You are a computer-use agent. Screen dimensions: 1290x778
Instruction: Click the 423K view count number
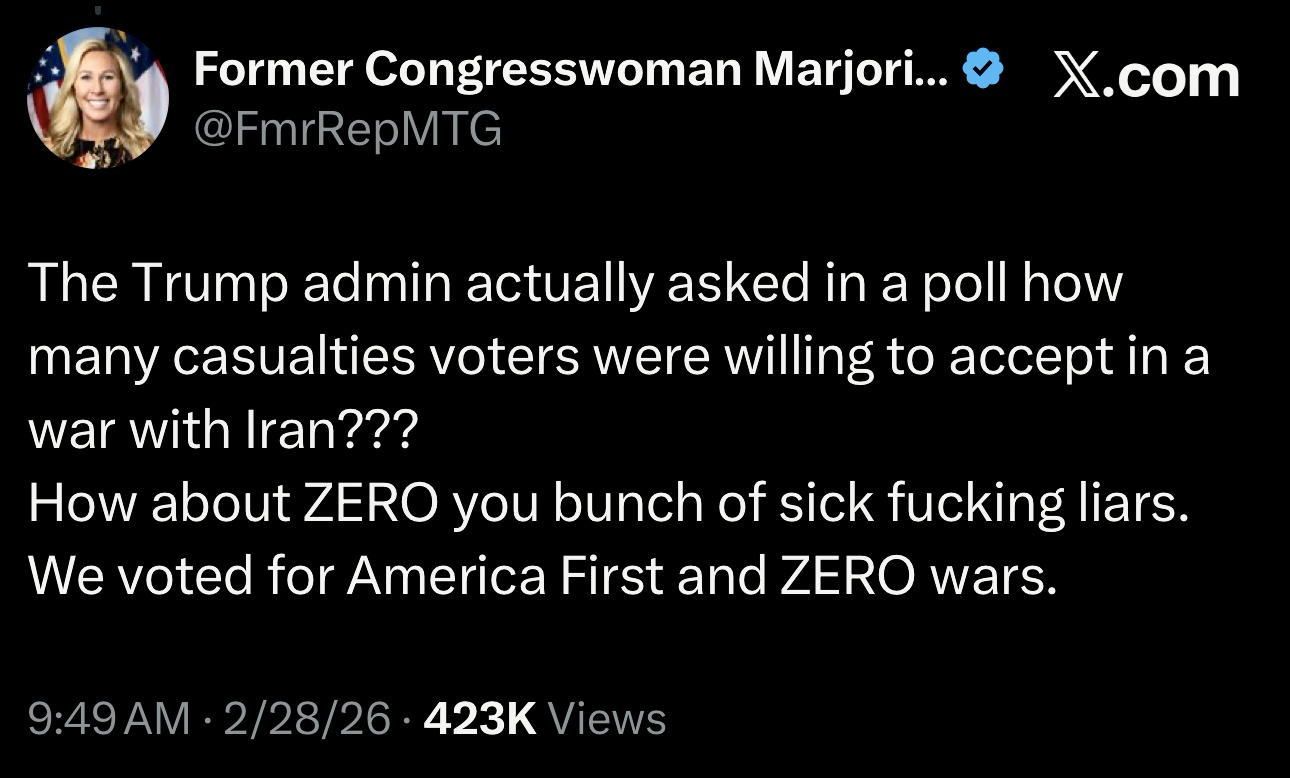481,718
